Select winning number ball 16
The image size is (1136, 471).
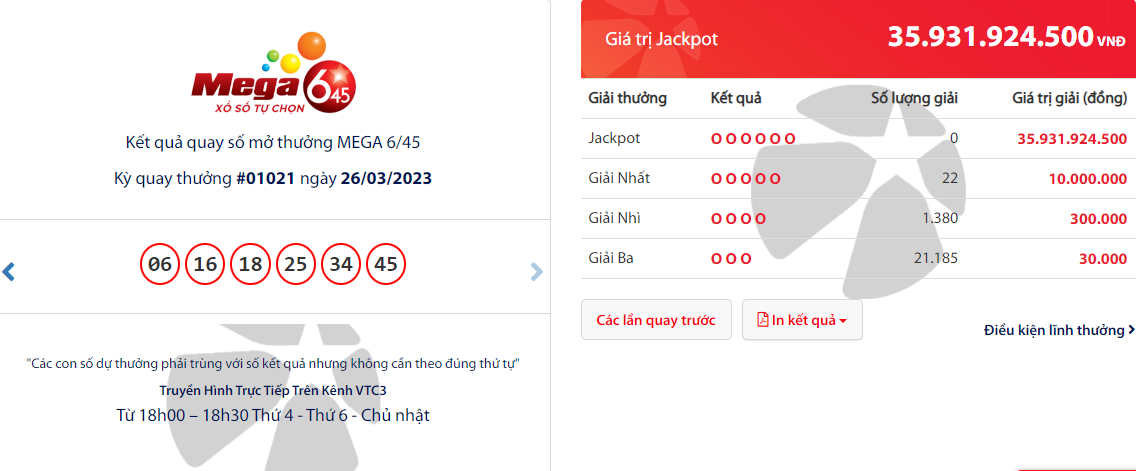tap(205, 264)
